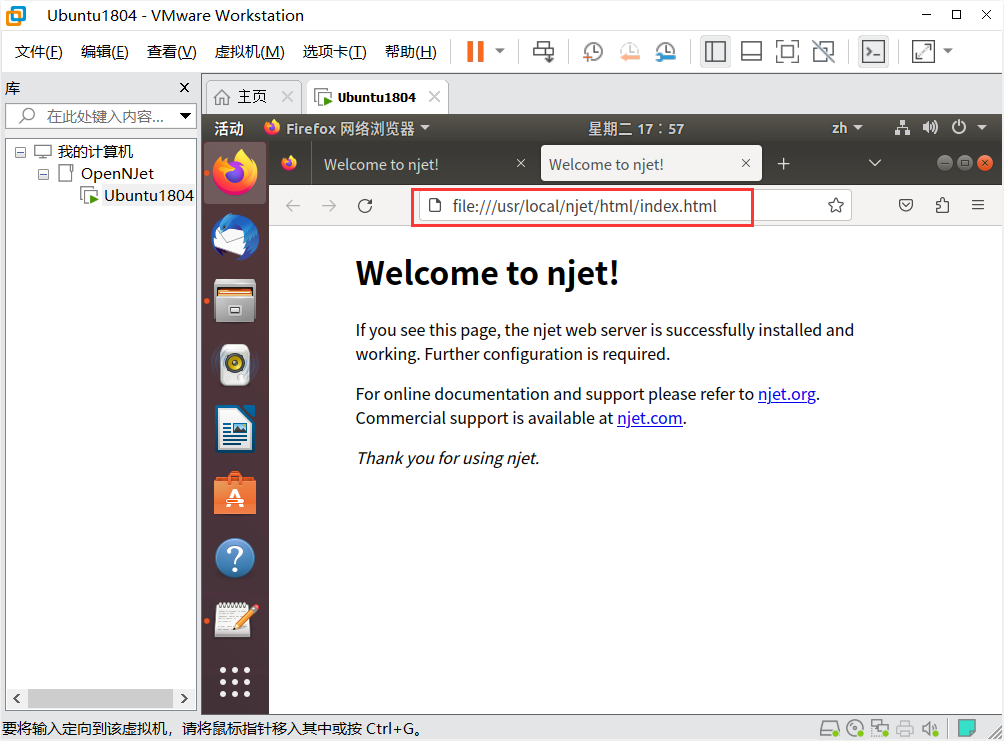
Task: Toggle Unity mode icon
Action: pyautogui.click(x=823, y=51)
